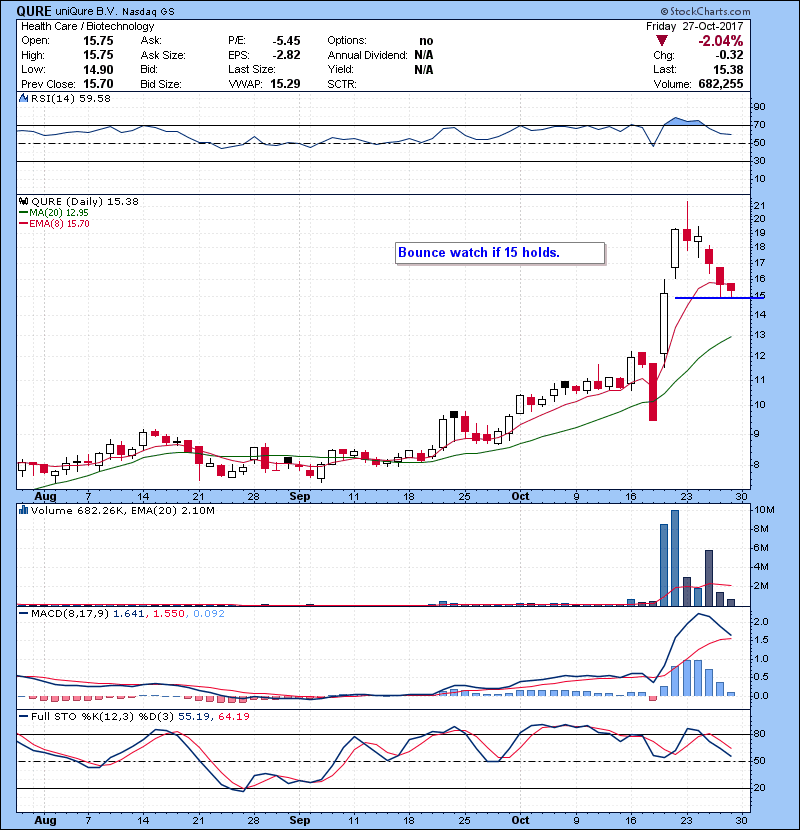Viewport: 800px width, 830px height.
Task: Click the candlestick icon beside QURE (Daily)
Action: tap(23, 201)
